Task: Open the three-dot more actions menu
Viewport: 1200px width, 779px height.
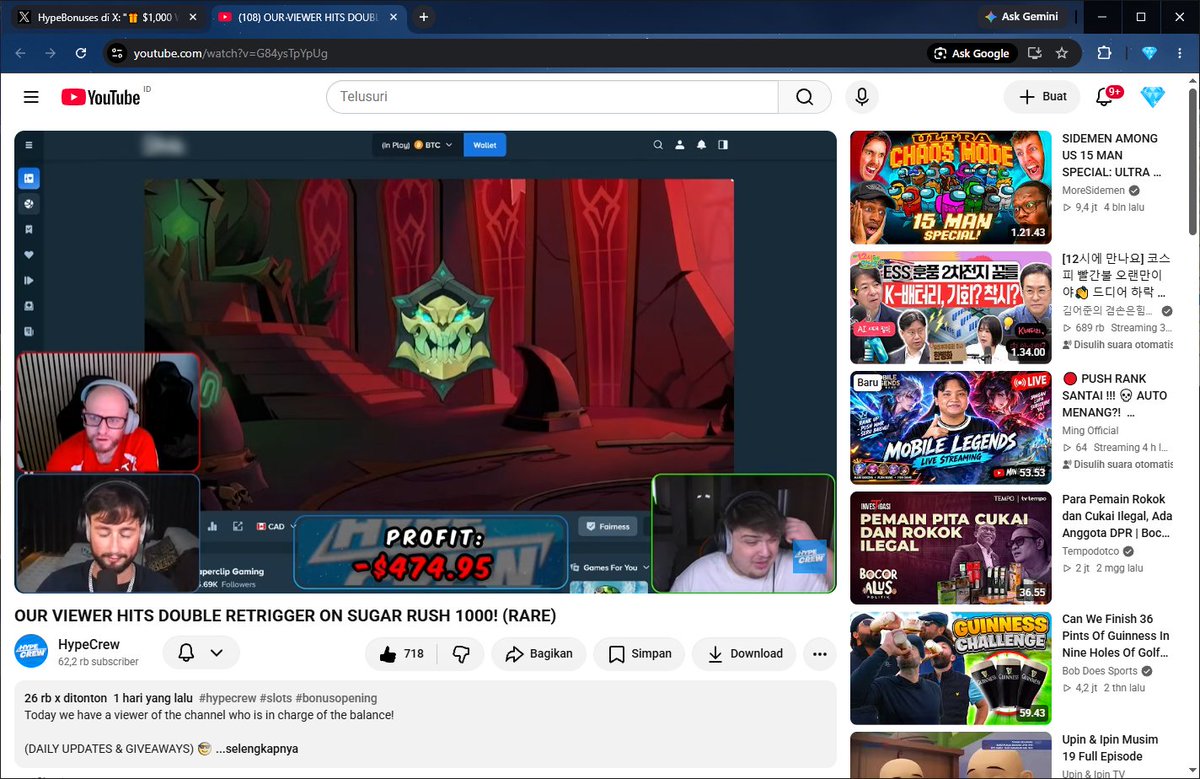Action: pos(820,654)
